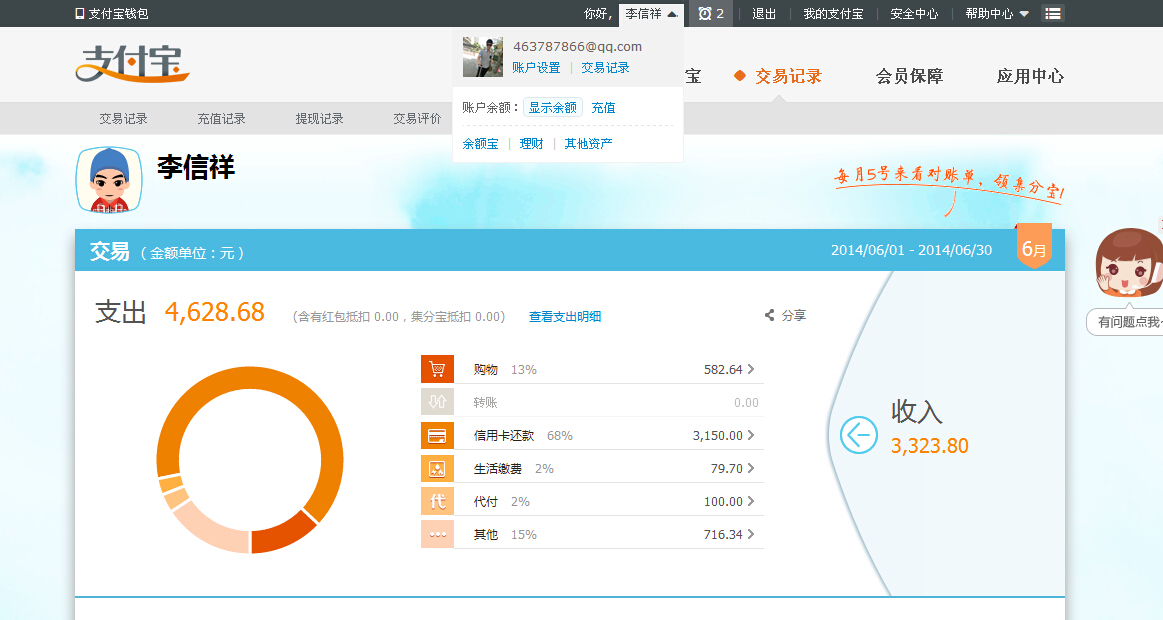Viewport: 1163px width, 620px height.
Task: Click the Alipay 支付宝 logo
Action: pyautogui.click(x=132, y=63)
